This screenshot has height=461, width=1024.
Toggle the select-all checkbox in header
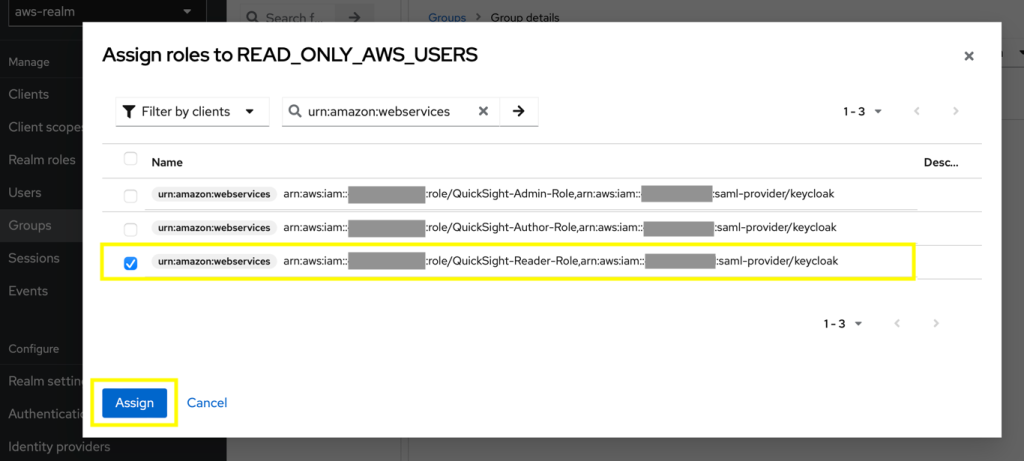coord(131,158)
